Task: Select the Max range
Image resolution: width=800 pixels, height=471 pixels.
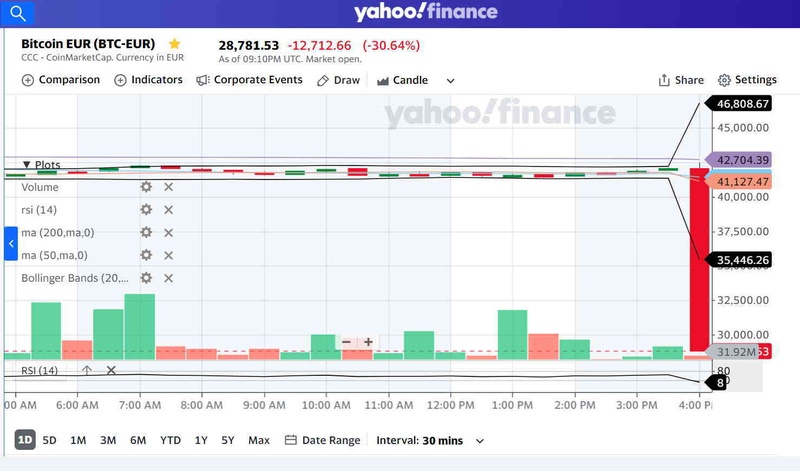Action: [x=259, y=440]
